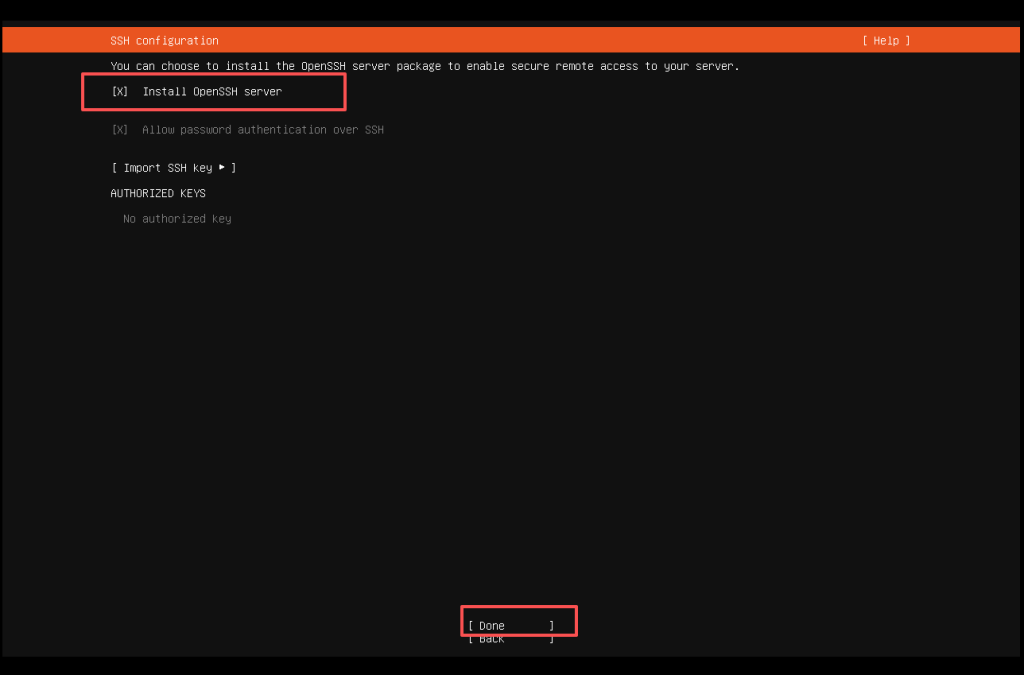Open the Import SSH key dropdown
Screen dimensions: 1024x675
[x=173, y=167]
